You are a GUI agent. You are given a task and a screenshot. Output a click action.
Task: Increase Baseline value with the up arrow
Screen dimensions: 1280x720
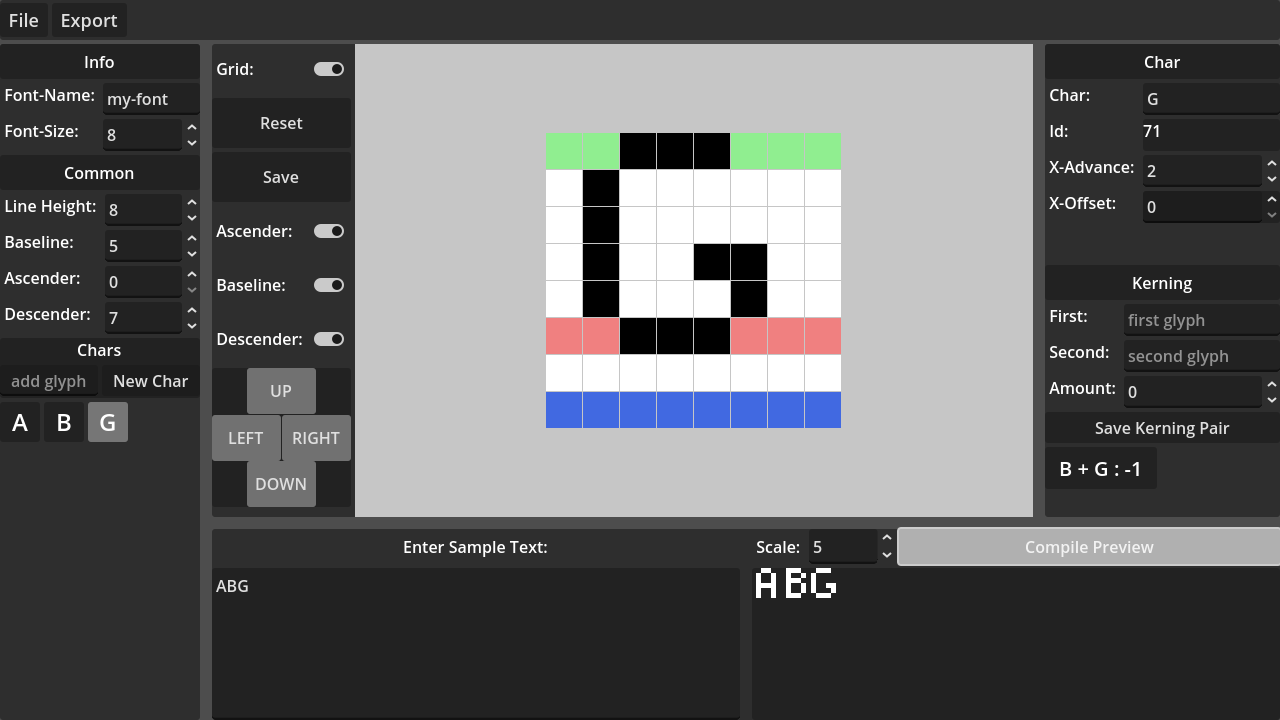[x=192, y=238]
